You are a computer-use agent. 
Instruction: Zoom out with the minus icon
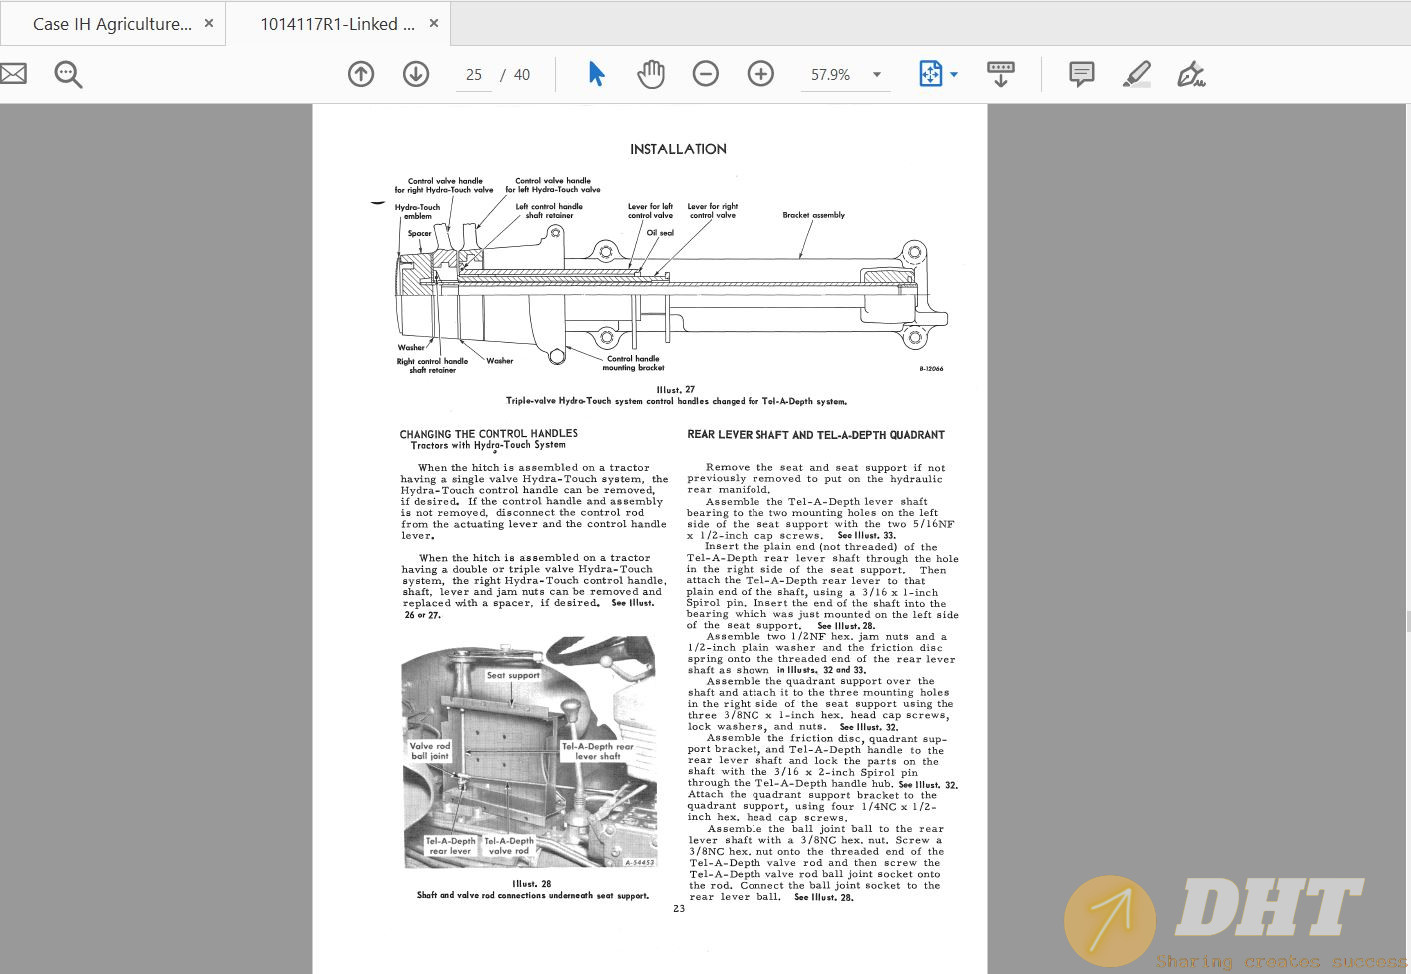click(706, 74)
